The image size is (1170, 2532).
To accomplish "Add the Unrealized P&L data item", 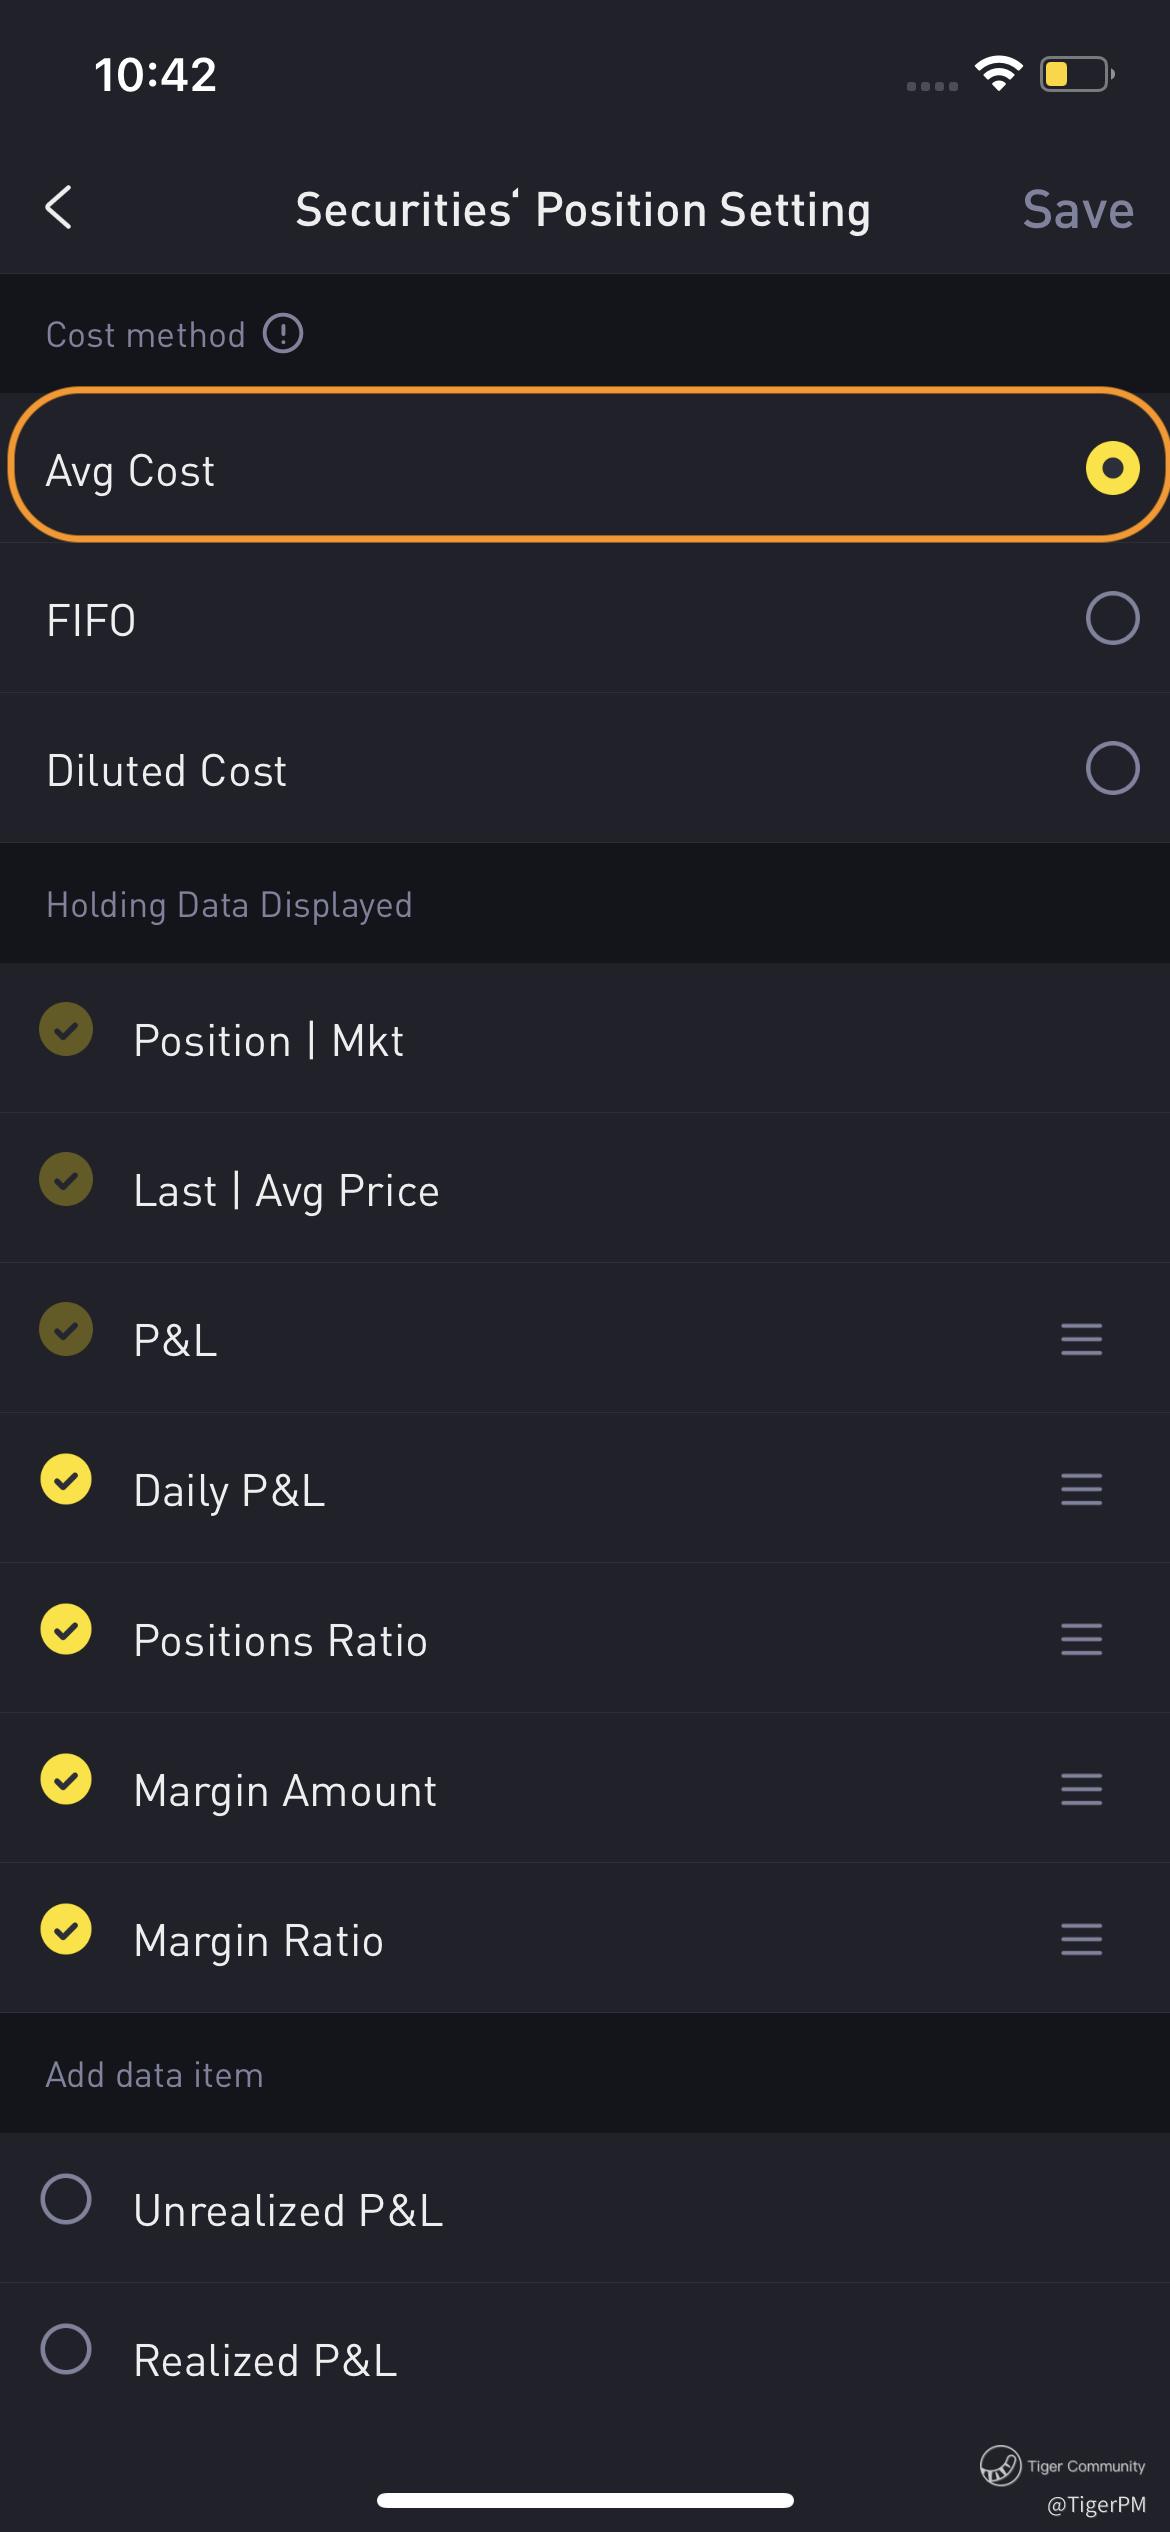I will click(66, 2200).
